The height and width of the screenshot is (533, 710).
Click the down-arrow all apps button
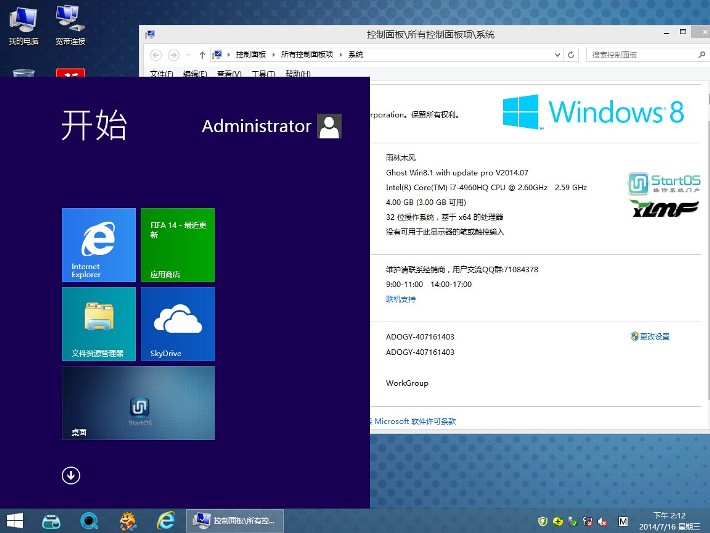coord(71,475)
